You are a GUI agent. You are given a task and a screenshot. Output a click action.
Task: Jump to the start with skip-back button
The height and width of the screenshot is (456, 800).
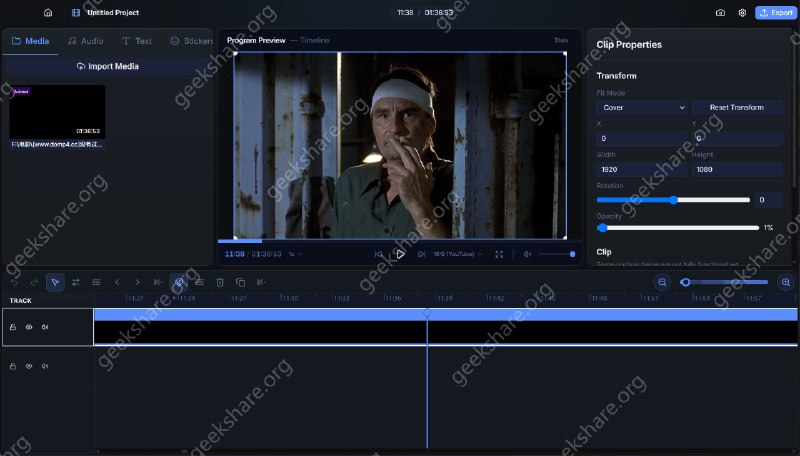pos(379,254)
